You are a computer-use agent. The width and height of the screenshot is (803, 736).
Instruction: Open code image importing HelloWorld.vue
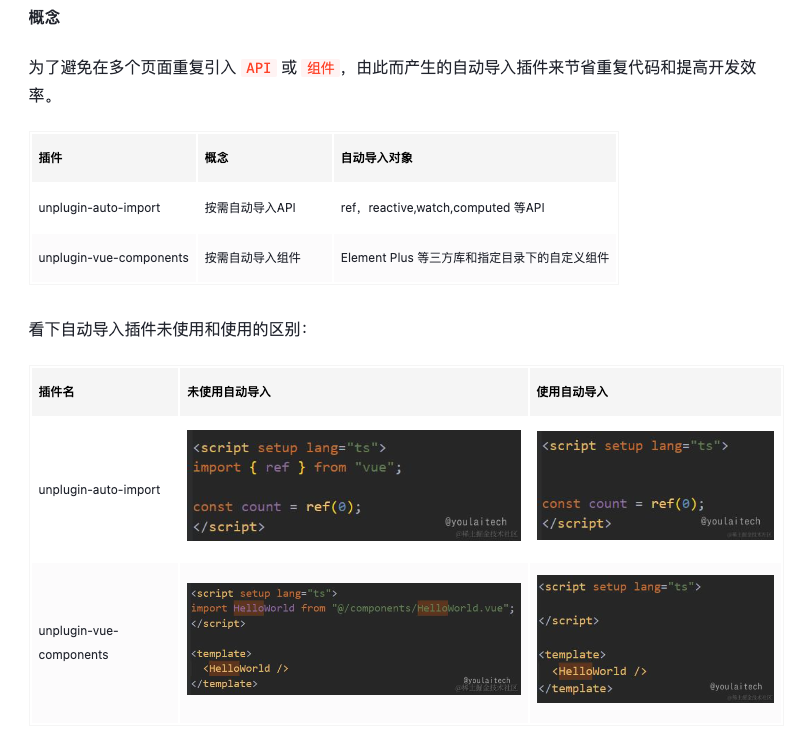[x=354, y=639]
